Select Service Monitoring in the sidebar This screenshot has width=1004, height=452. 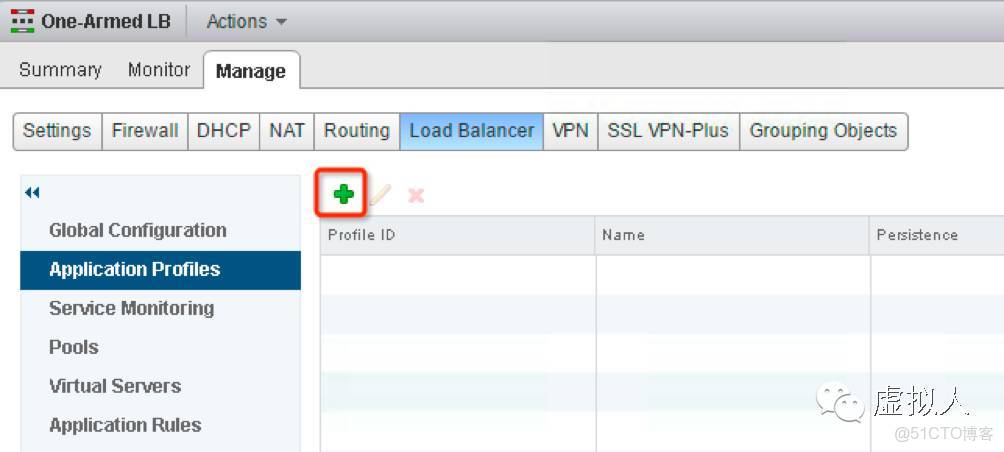pyautogui.click(x=160, y=309)
